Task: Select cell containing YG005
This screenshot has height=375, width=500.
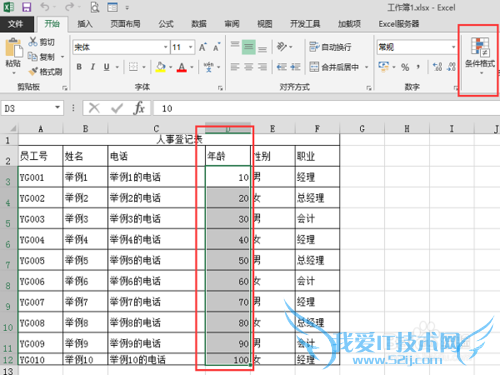Action: (40, 260)
